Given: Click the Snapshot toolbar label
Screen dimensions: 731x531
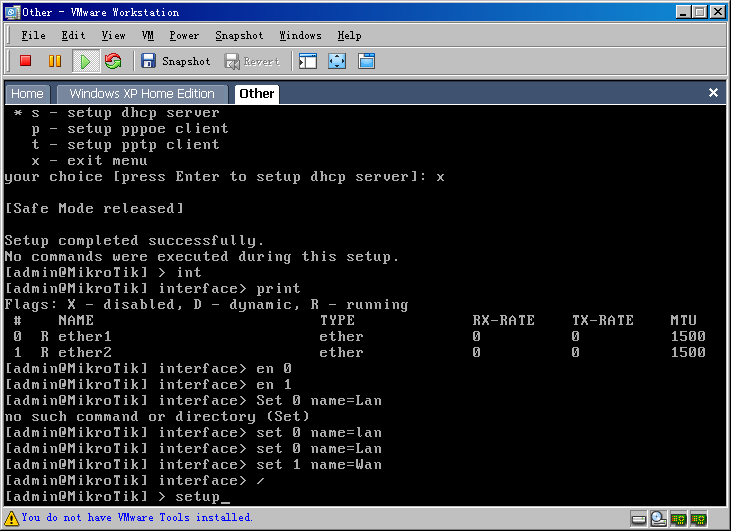Looking at the screenshot, I should (186, 61).
